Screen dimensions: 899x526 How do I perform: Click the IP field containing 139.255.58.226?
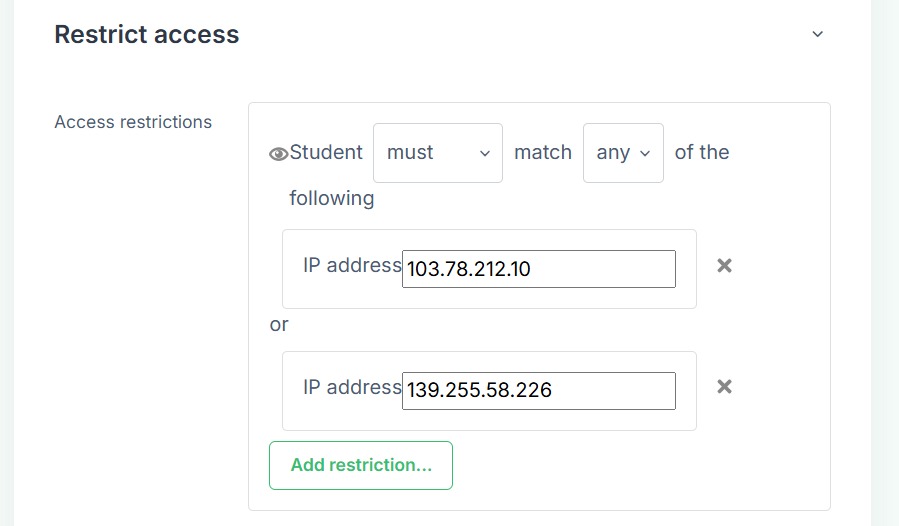(539, 391)
